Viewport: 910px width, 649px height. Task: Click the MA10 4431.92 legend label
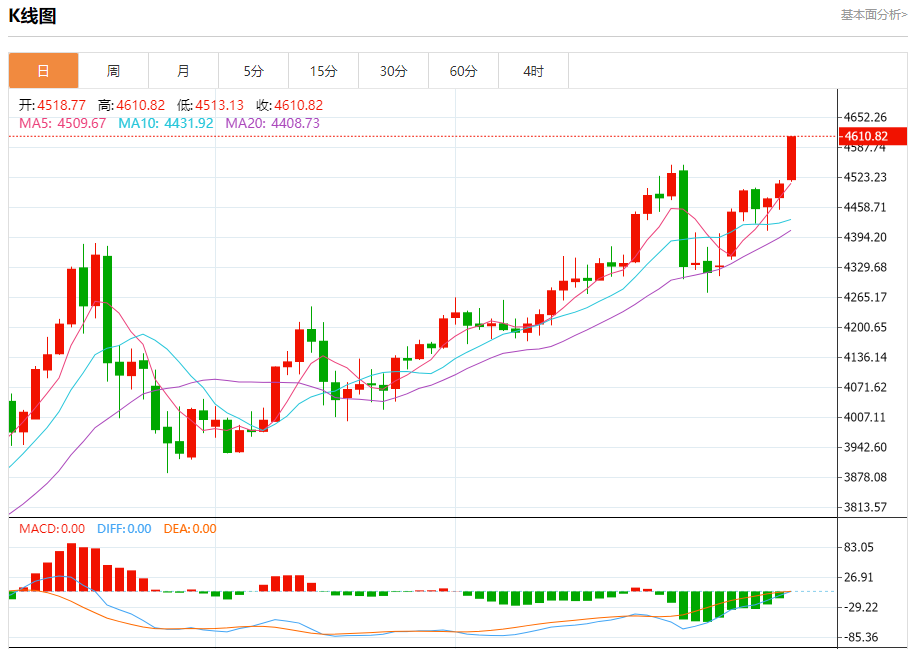click(x=165, y=123)
